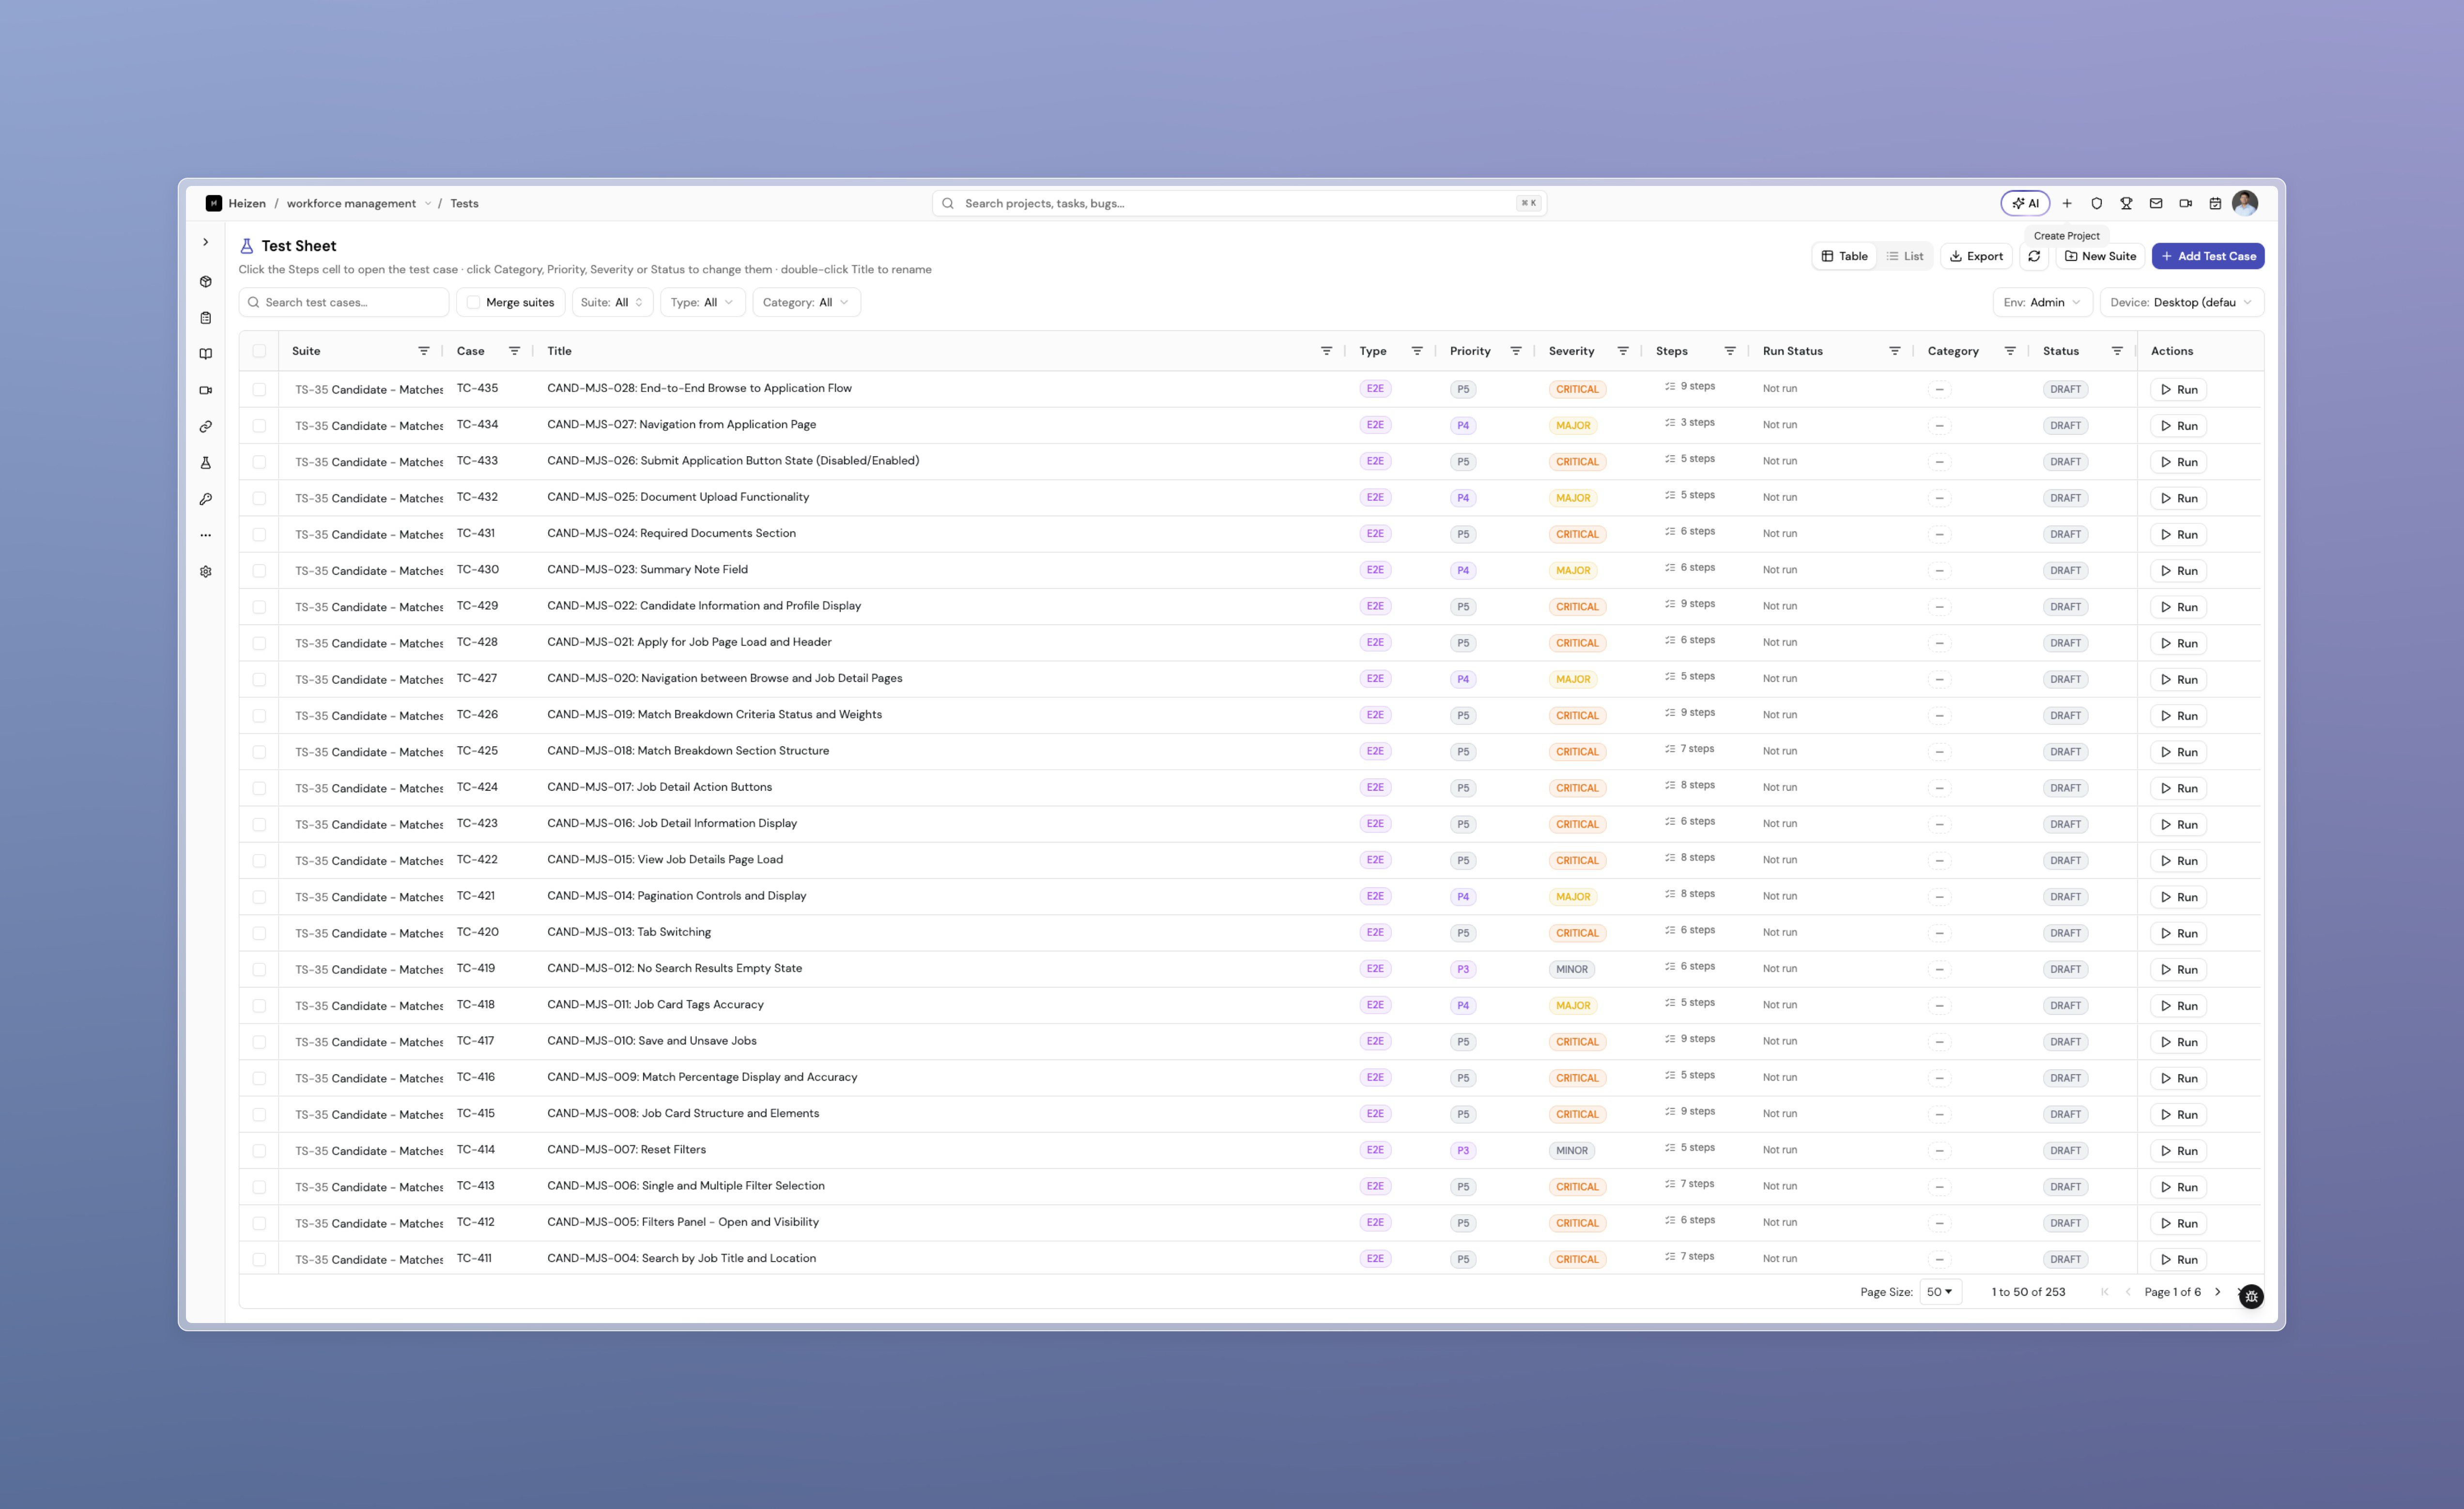Open the link icon in sidebar
The image size is (2464, 1509).
[206, 427]
